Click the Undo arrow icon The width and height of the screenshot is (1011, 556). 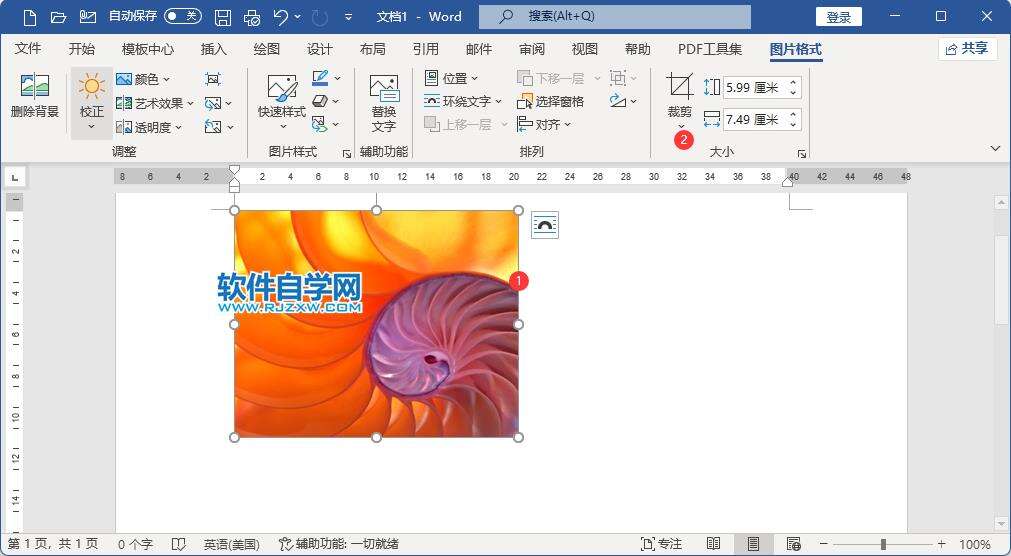point(280,17)
